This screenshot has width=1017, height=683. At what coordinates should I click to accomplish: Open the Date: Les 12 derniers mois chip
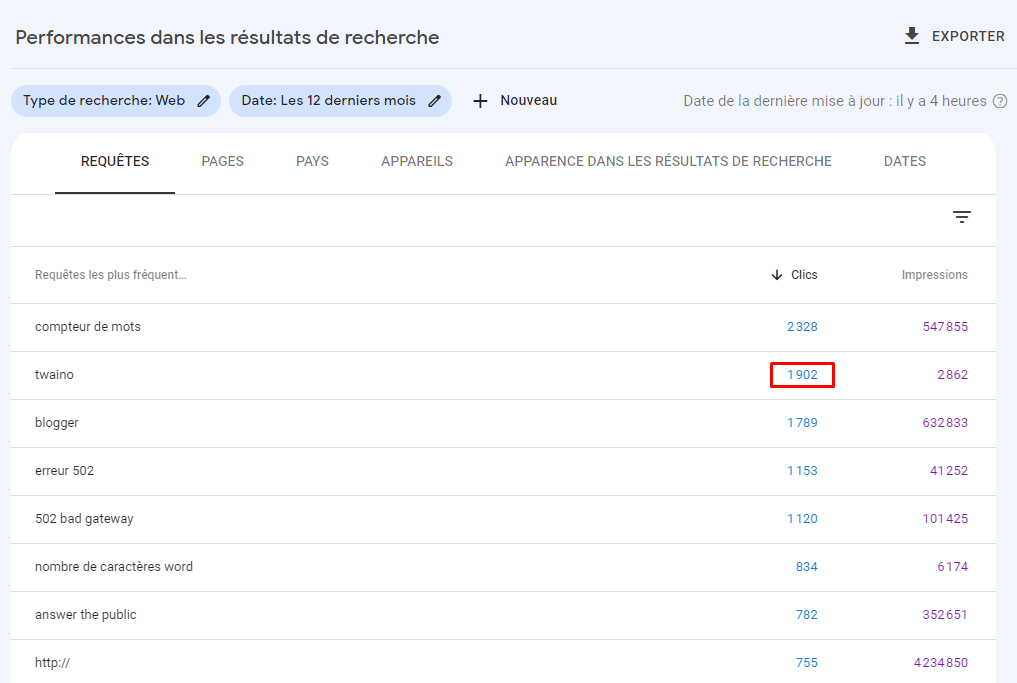point(328,101)
